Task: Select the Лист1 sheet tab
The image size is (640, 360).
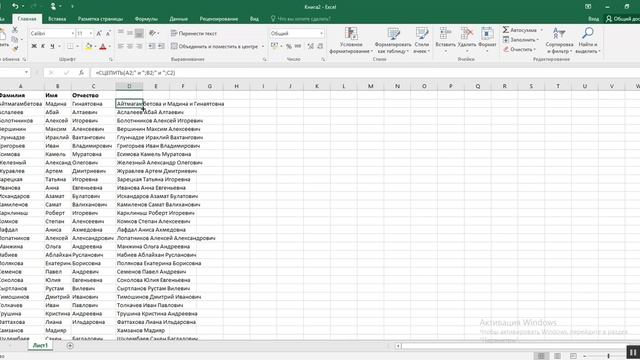Action: (x=40, y=346)
